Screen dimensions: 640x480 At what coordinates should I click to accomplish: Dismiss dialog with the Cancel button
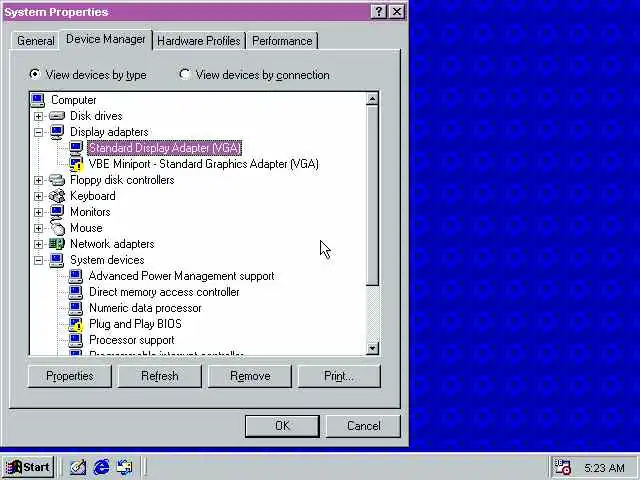(x=363, y=426)
